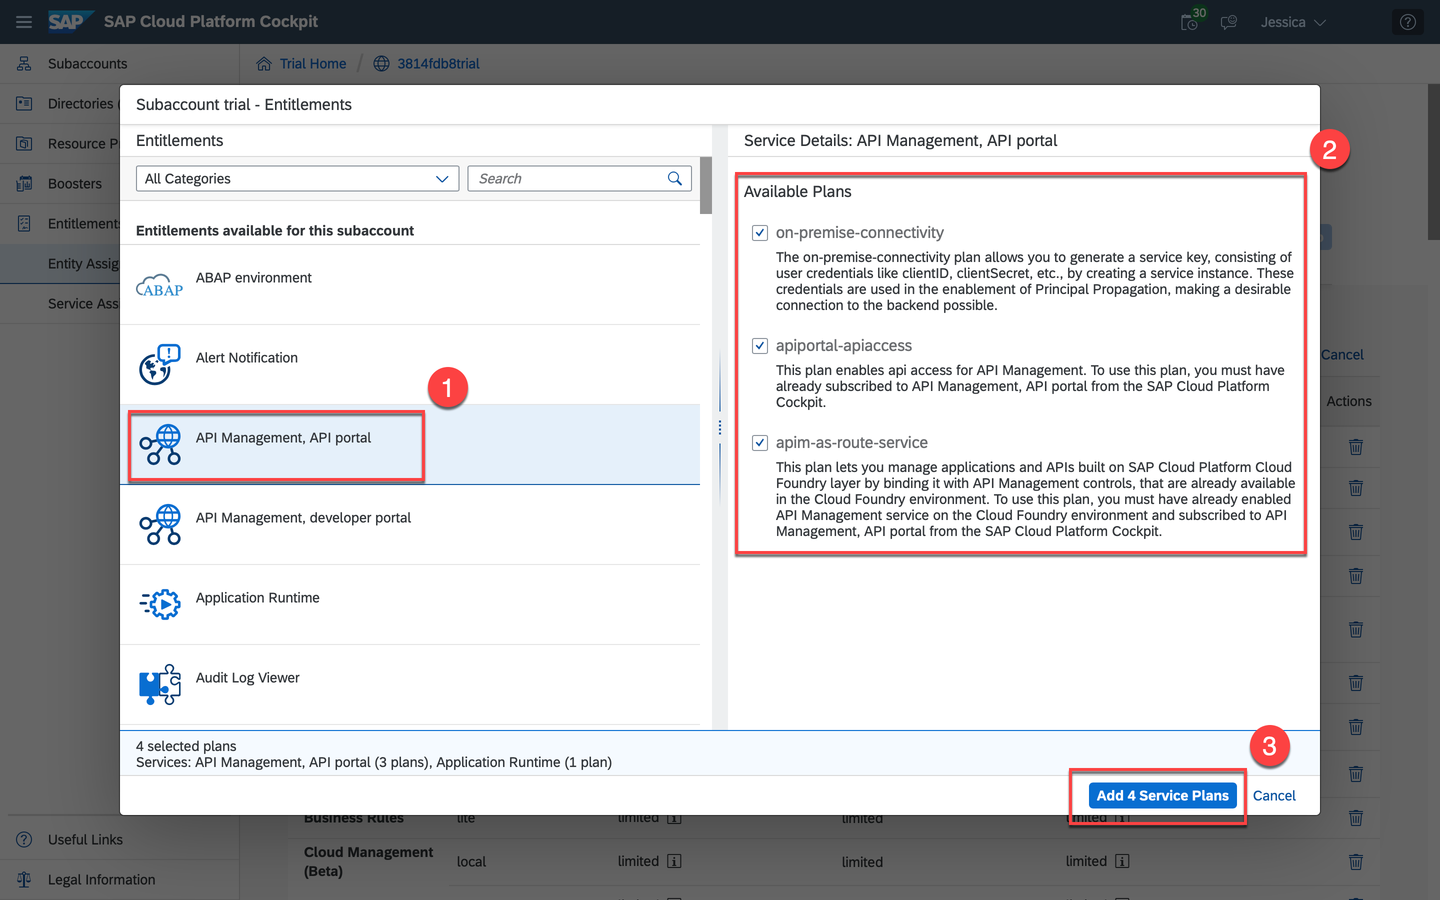Viewport: 1440px width, 900px height.
Task: Click the API Management, developer portal icon
Action: pos(160,525)
